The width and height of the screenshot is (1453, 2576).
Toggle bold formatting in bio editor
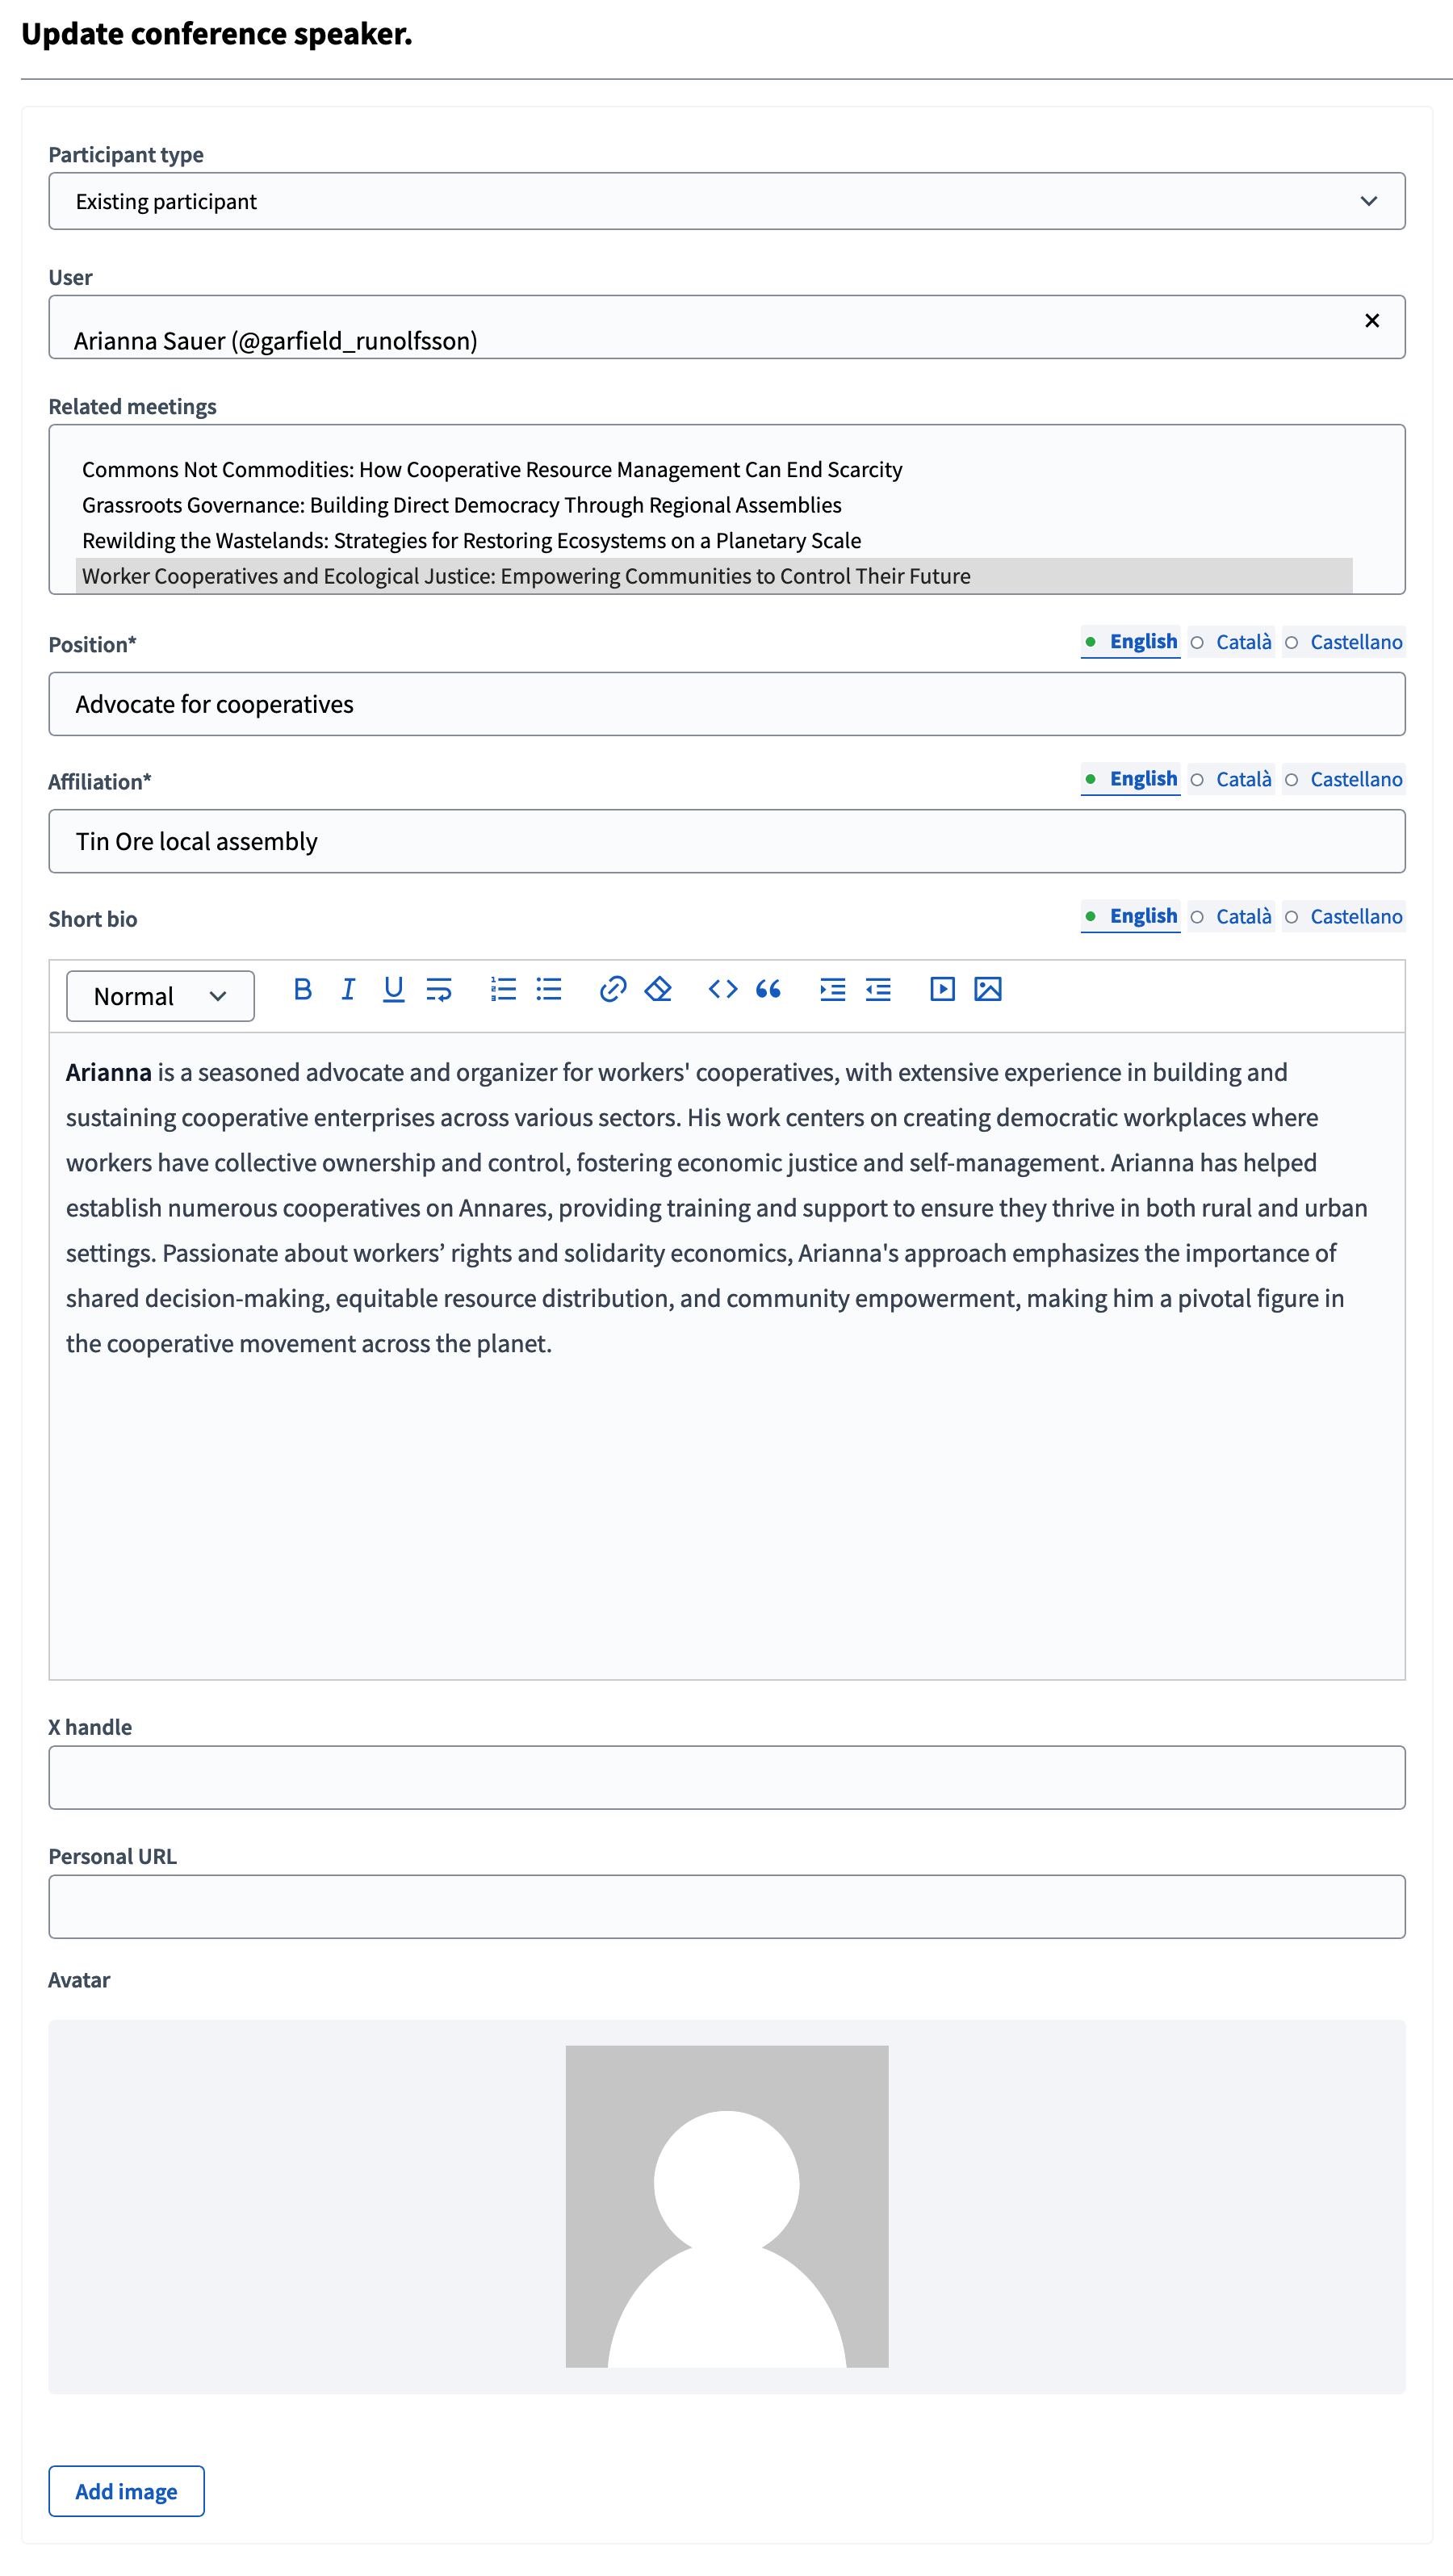(x=303, y=989)
